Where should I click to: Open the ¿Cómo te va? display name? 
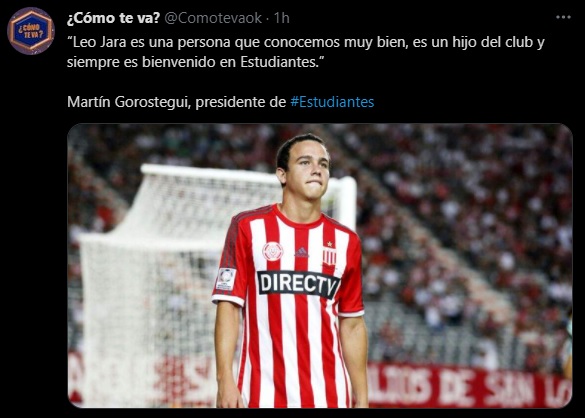point(113,18)
